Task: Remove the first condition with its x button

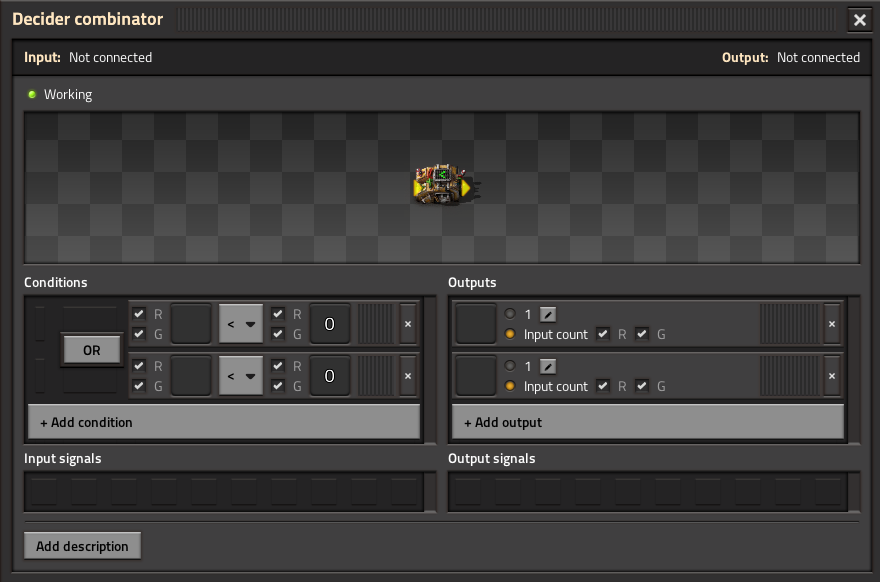Action: coord(407,324)
